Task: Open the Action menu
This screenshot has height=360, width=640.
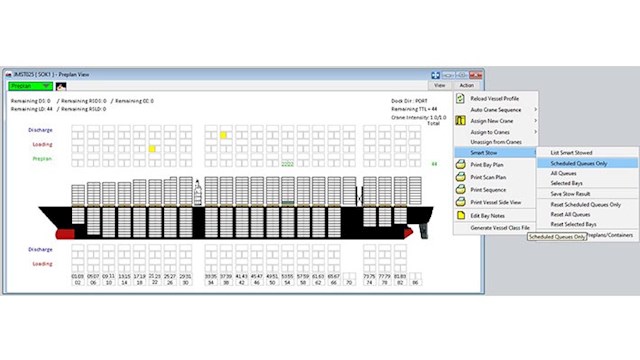Action: tap(467, 85)
